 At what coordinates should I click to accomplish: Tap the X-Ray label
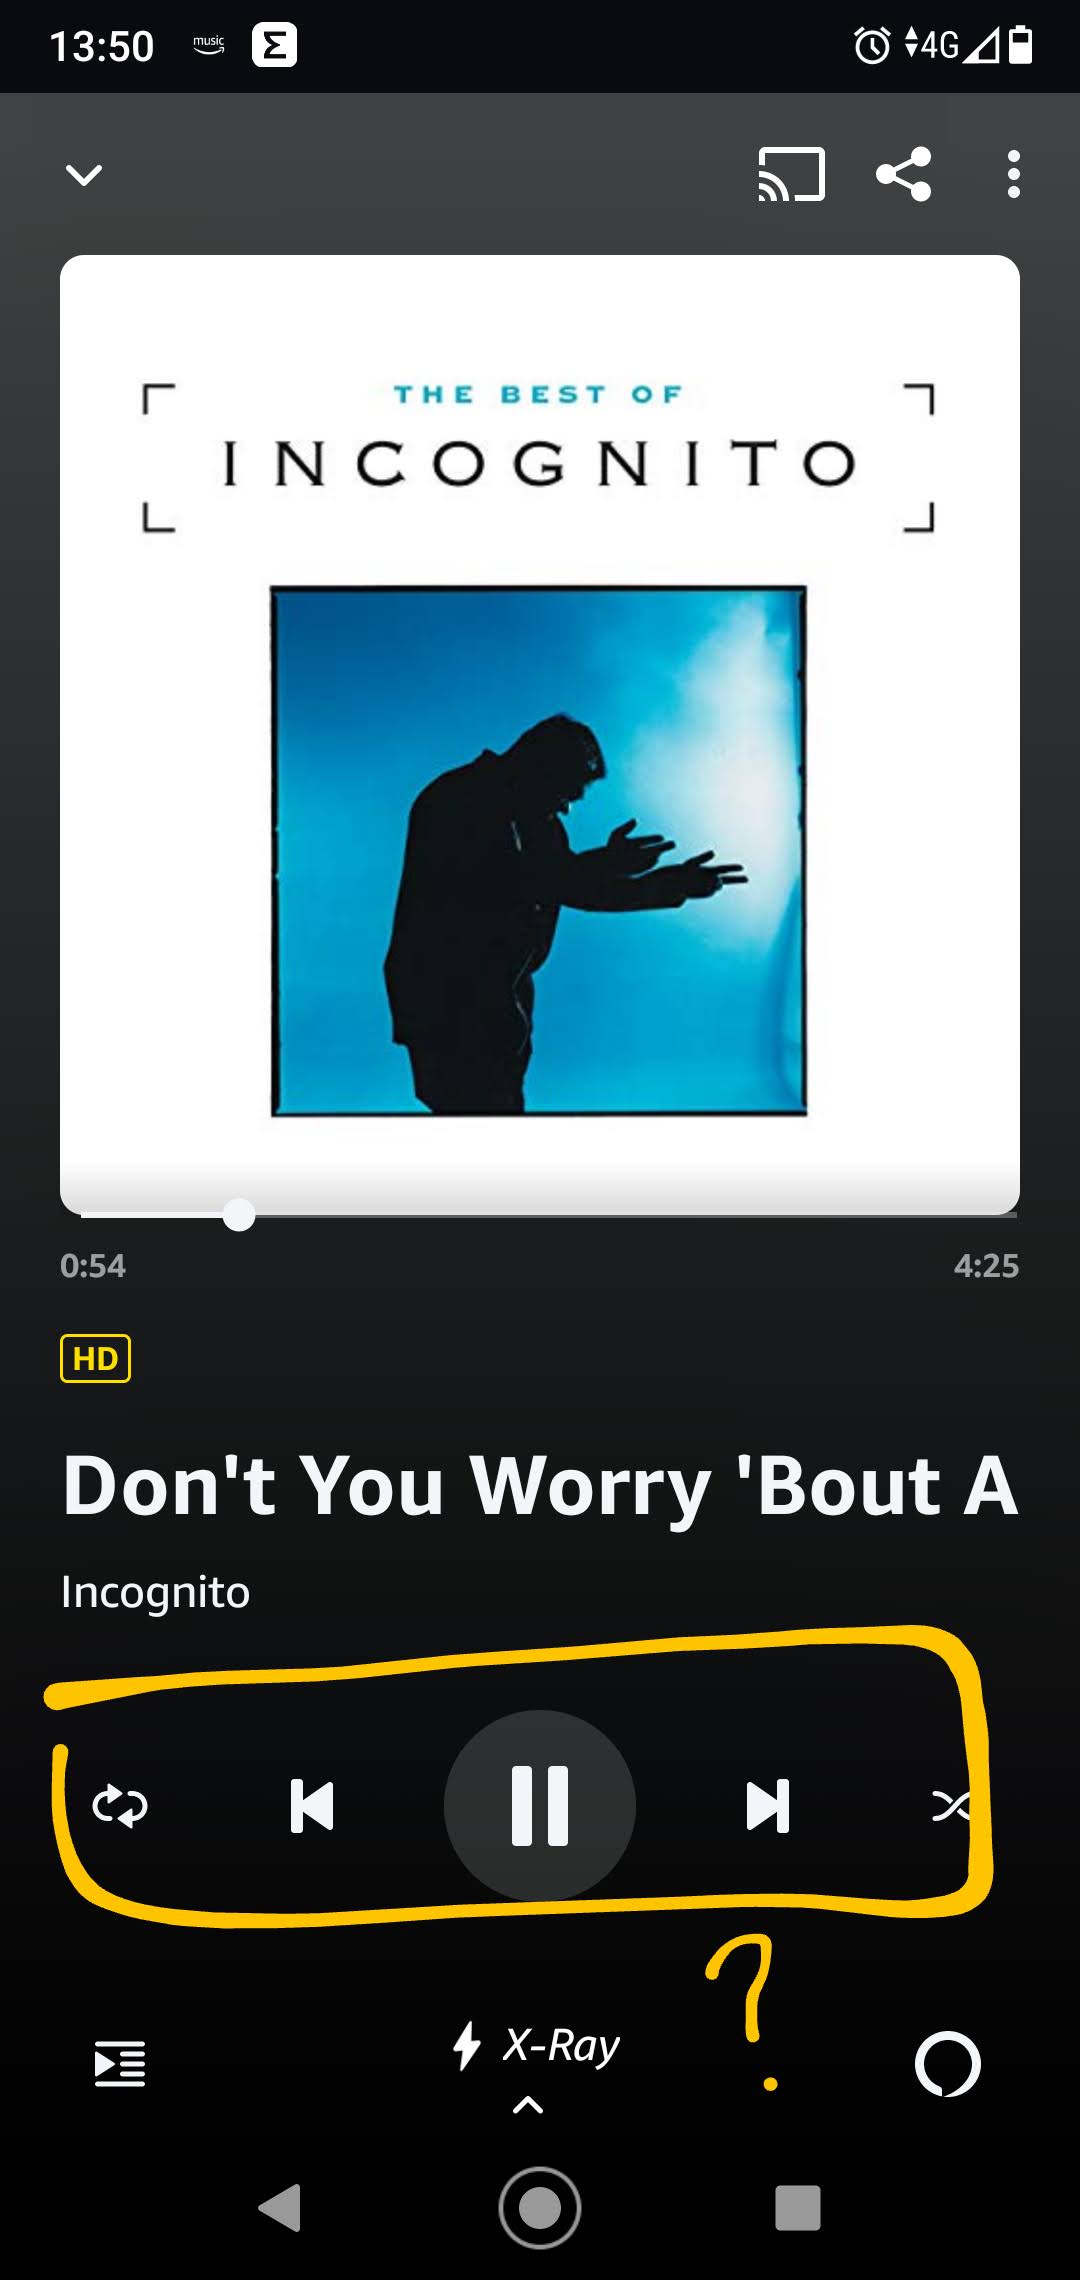click(561, 2046)
